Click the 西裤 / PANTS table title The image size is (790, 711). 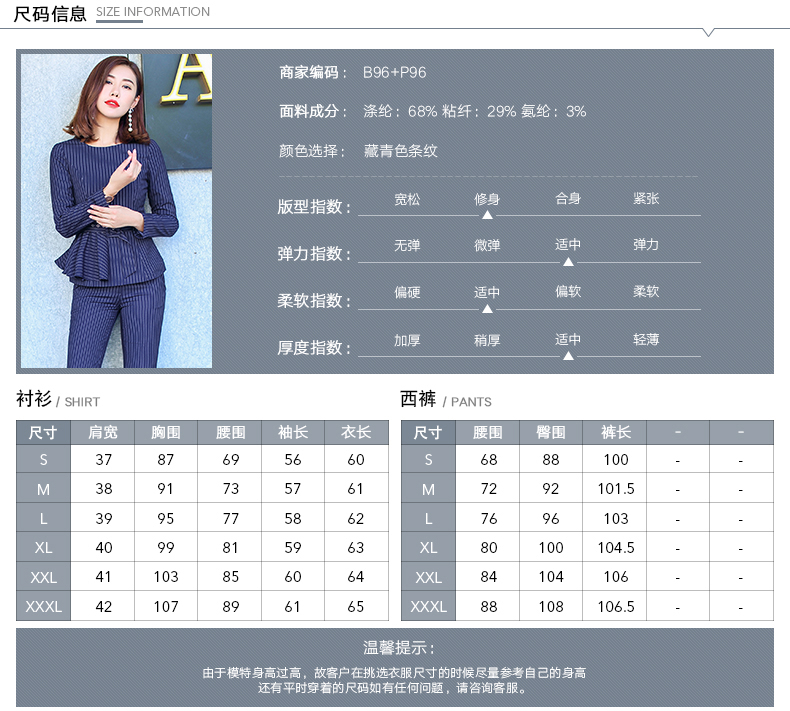(x=446, y=400)
